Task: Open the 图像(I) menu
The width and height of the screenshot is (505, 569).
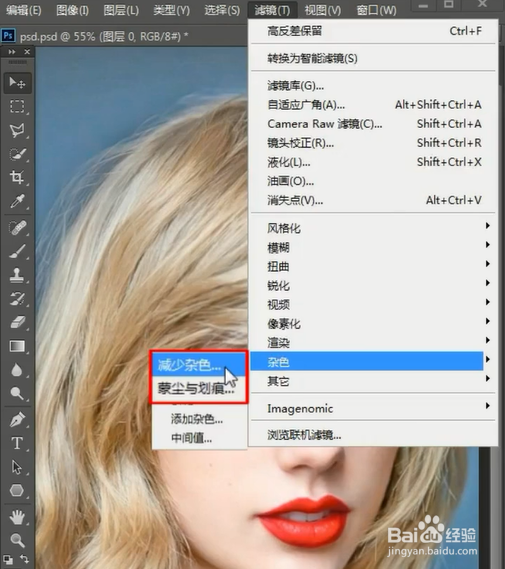Action: 72,10
